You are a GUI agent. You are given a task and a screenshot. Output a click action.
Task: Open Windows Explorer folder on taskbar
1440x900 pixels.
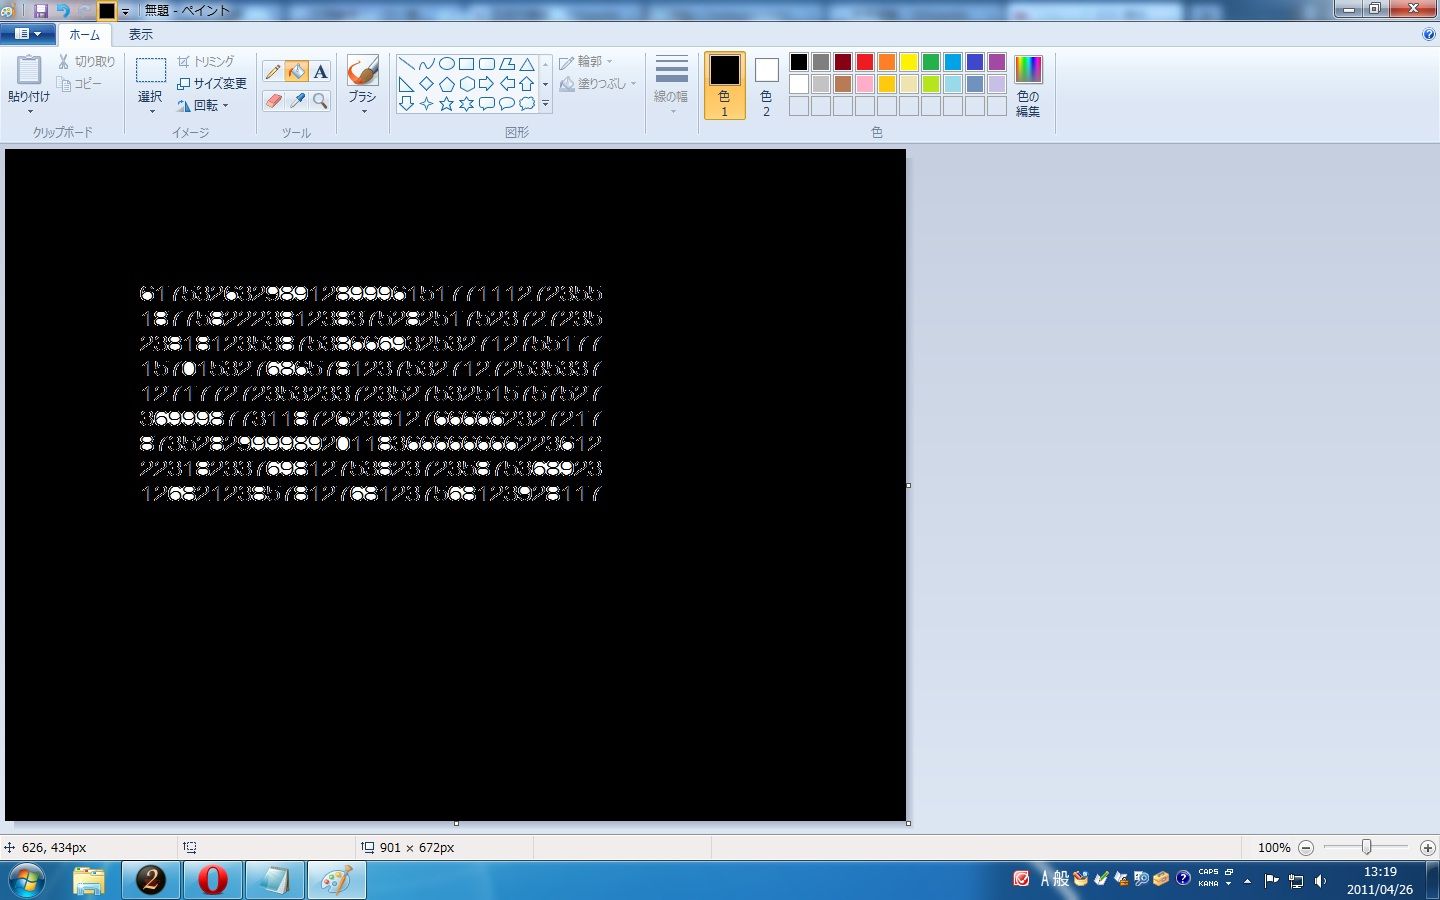click(89, 880)
